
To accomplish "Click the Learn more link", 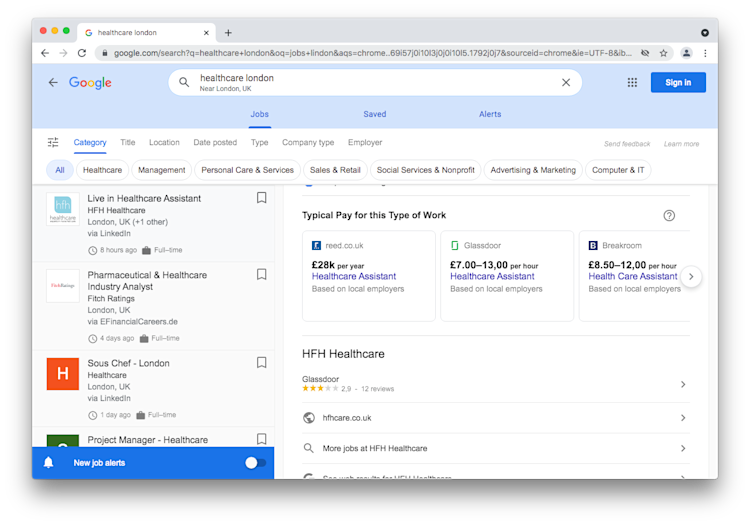I will click(x=681, y=144).
